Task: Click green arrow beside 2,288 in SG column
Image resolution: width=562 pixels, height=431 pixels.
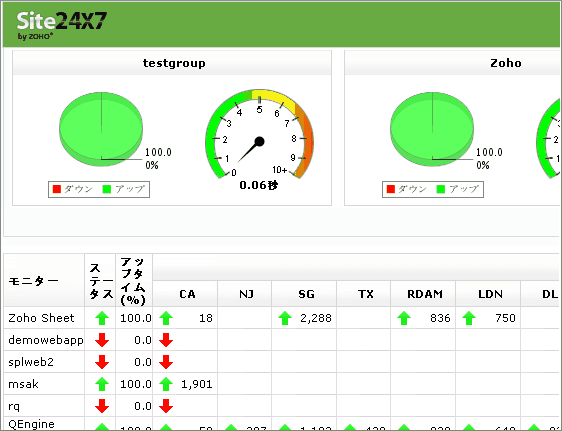Action: point(285,318)
